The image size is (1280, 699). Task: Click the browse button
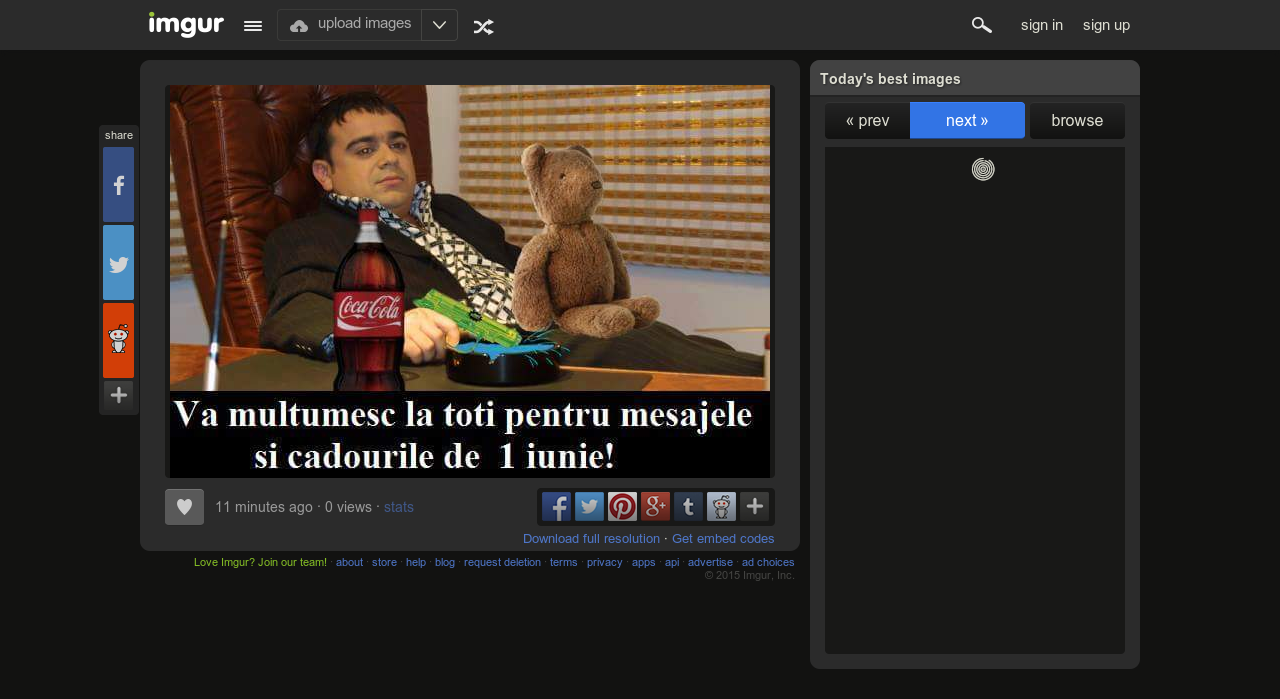(x=1077, y=121)
